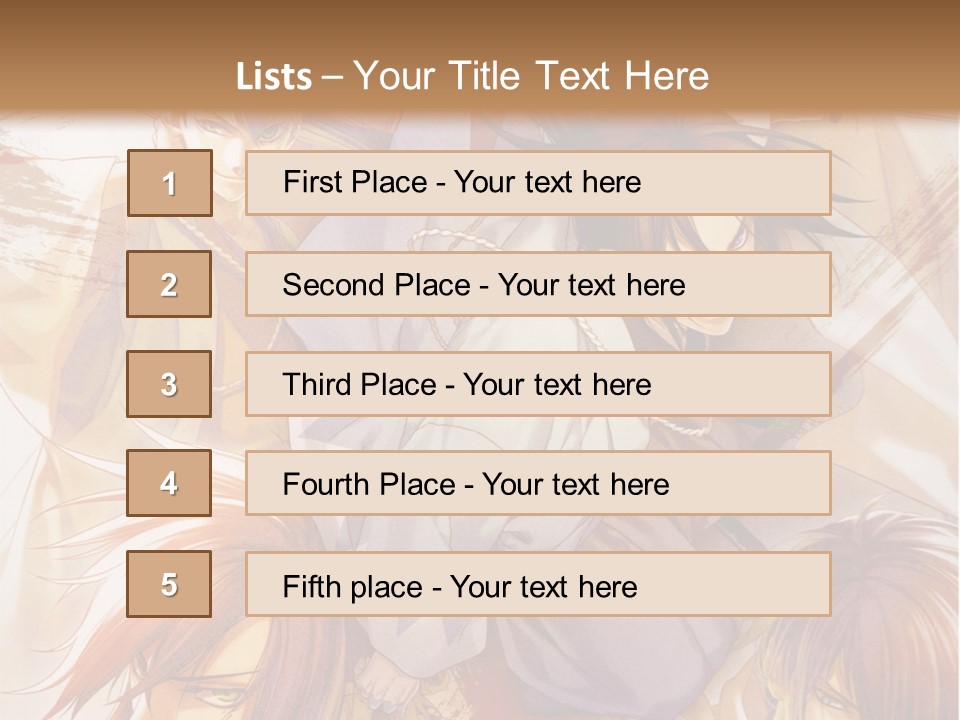Click 'Your text here' in the First Place row
960x720 pixels.
547,183
